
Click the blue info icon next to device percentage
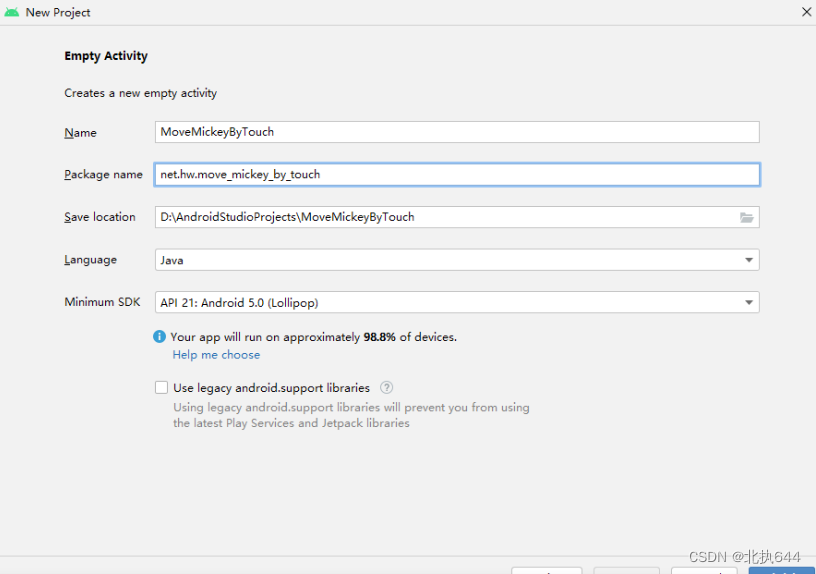159,337
